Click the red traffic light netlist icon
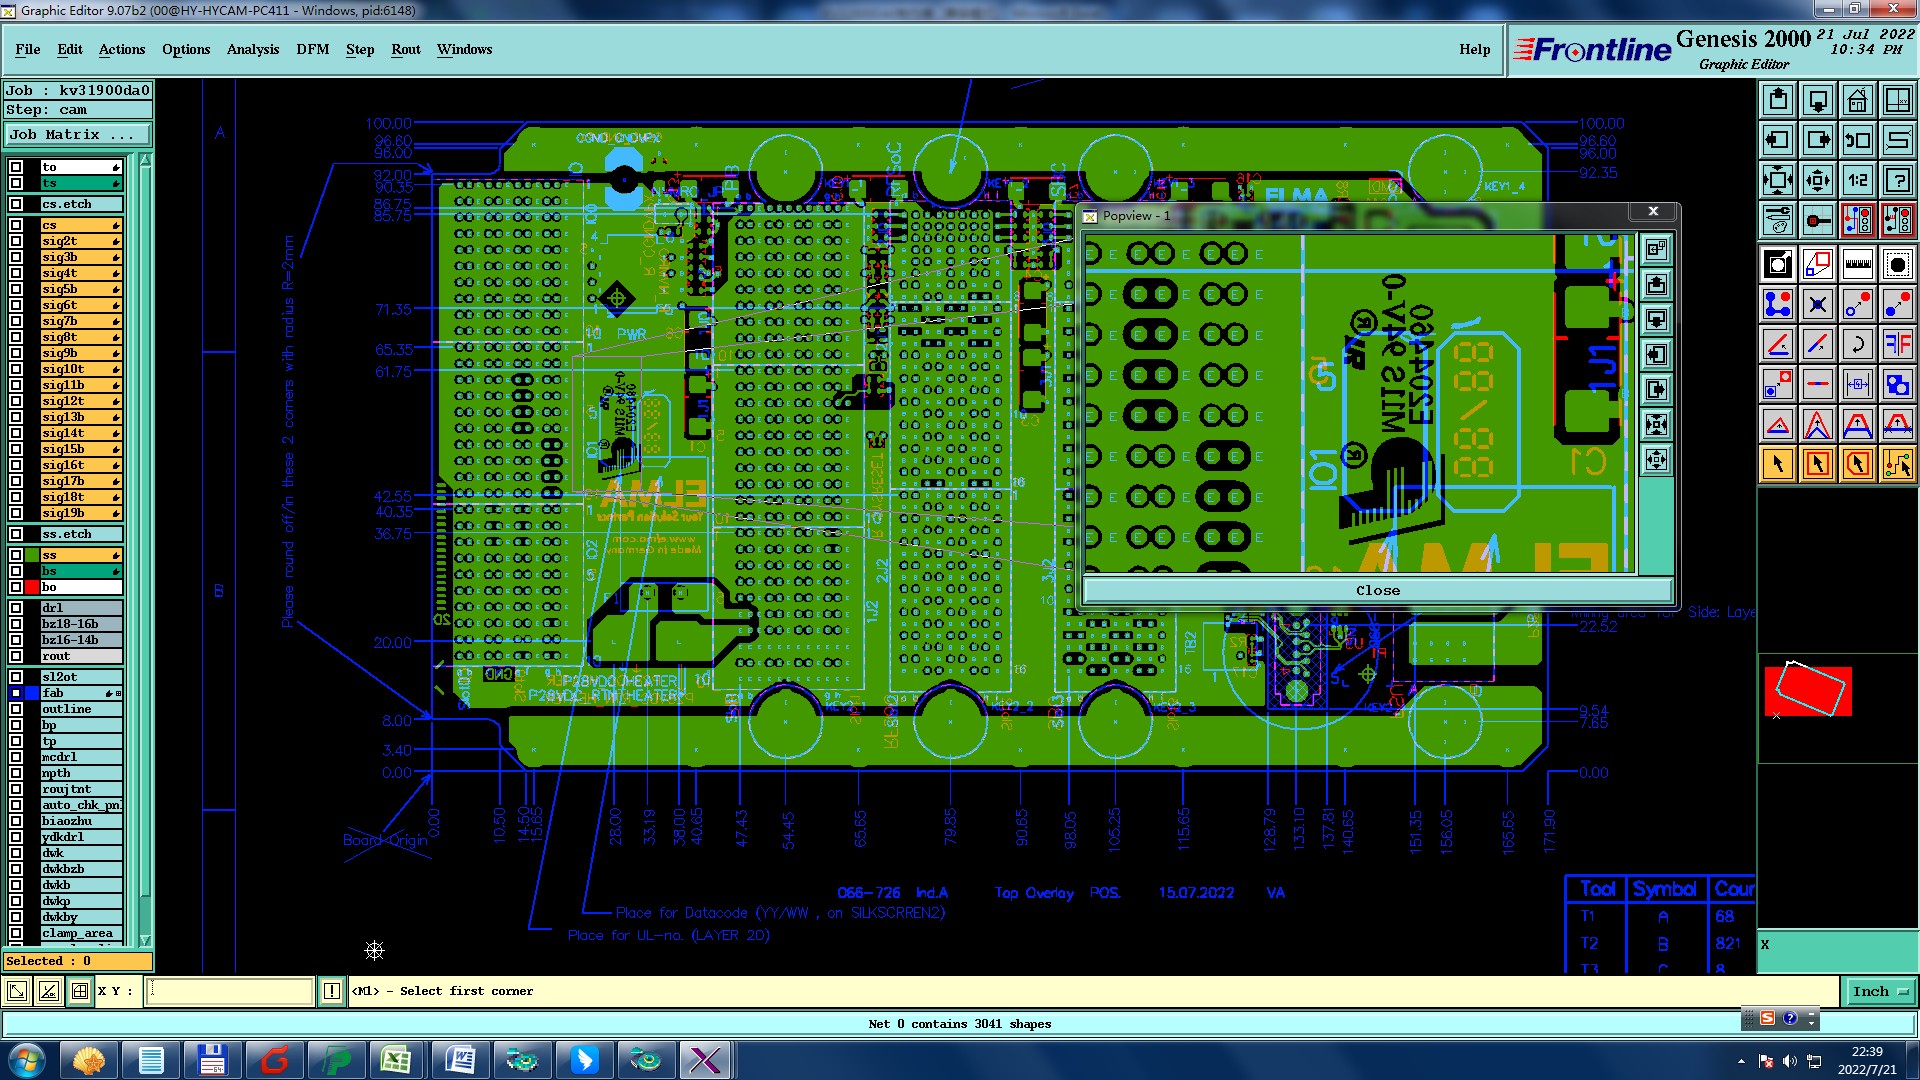The width and height of the screenshot is (1920, 1080). point(1858,220)
